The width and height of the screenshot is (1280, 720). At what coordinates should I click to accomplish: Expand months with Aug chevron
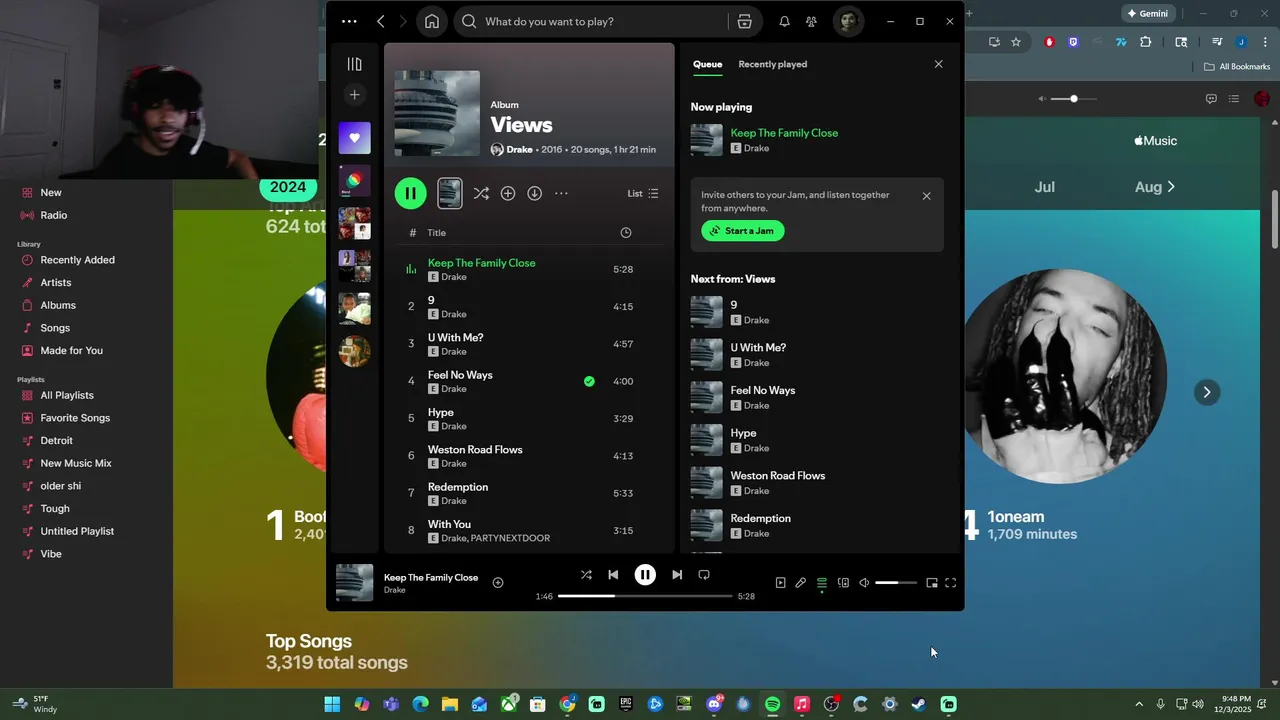1171,187
